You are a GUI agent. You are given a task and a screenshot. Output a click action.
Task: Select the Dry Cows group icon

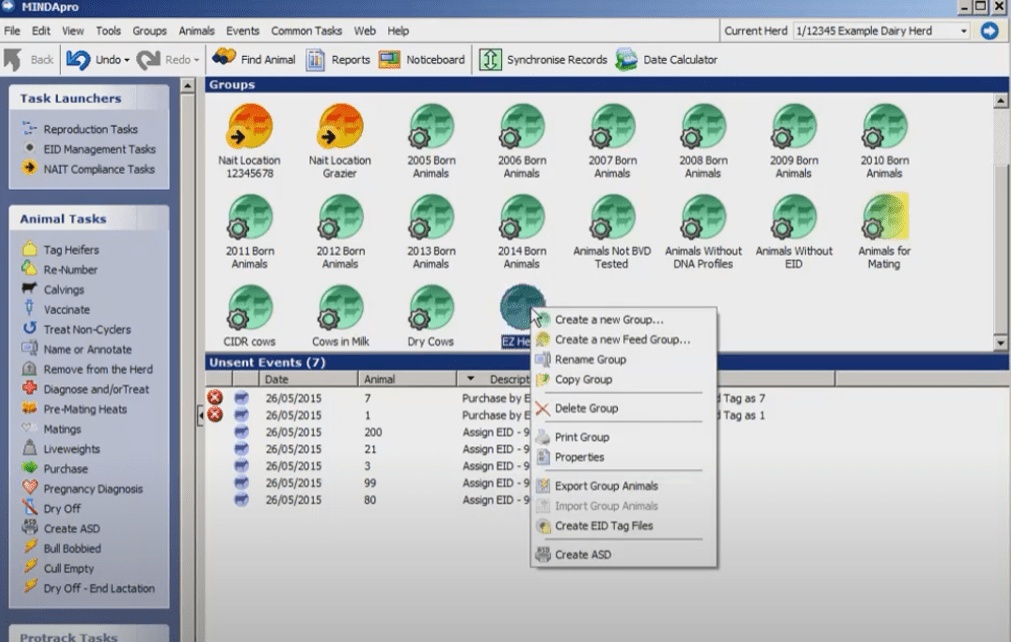tap(431, 307)
